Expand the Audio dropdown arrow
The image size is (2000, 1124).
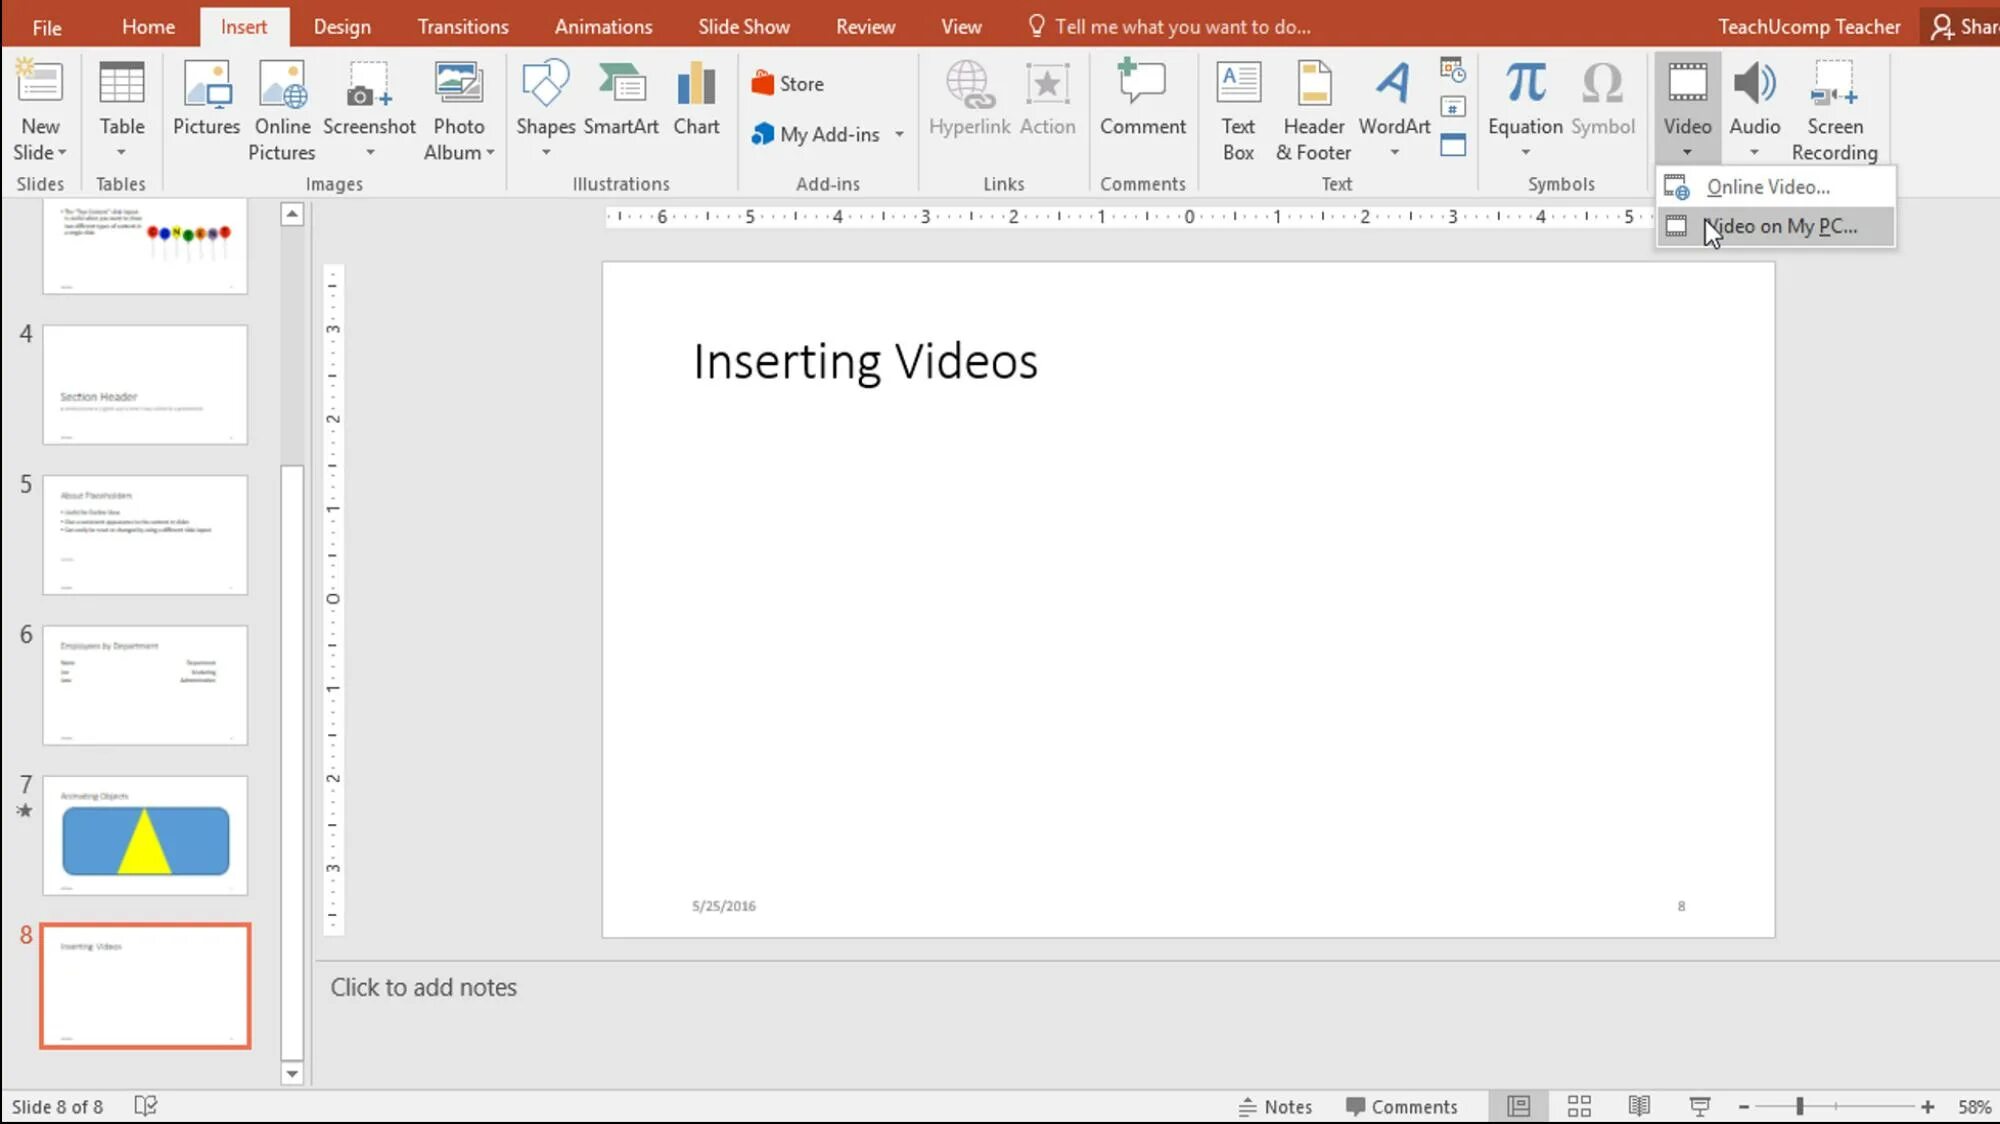pyautogui.click(x=1754, y=152)
